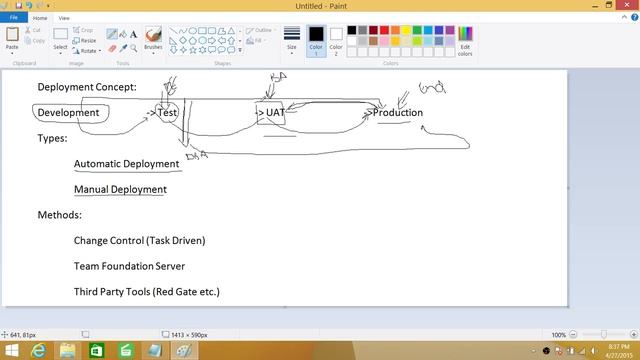Click the Copy button
This screenshot has width=640, height=360.
(35, 41)
